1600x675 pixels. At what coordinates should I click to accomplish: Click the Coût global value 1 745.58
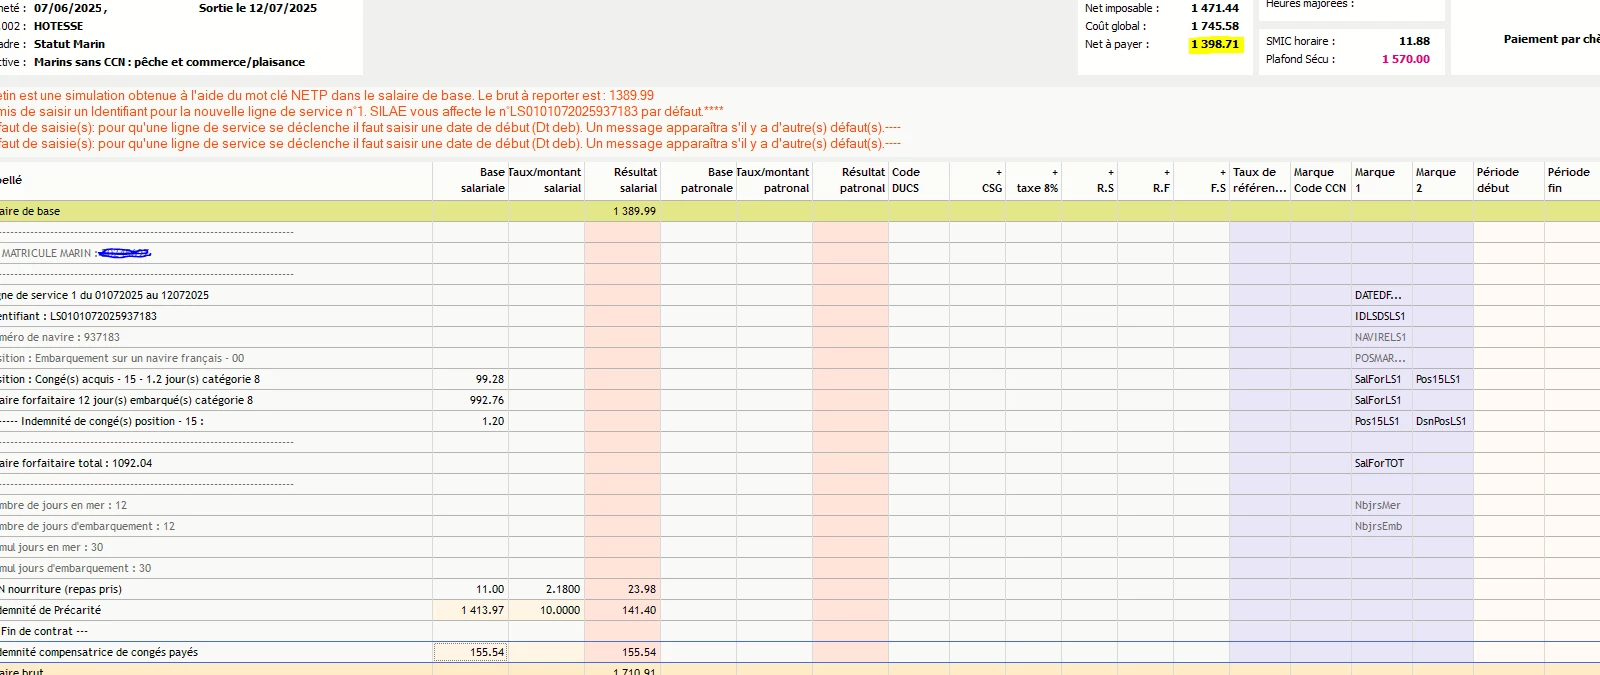pyautogui.click(x=1215, y=26)
